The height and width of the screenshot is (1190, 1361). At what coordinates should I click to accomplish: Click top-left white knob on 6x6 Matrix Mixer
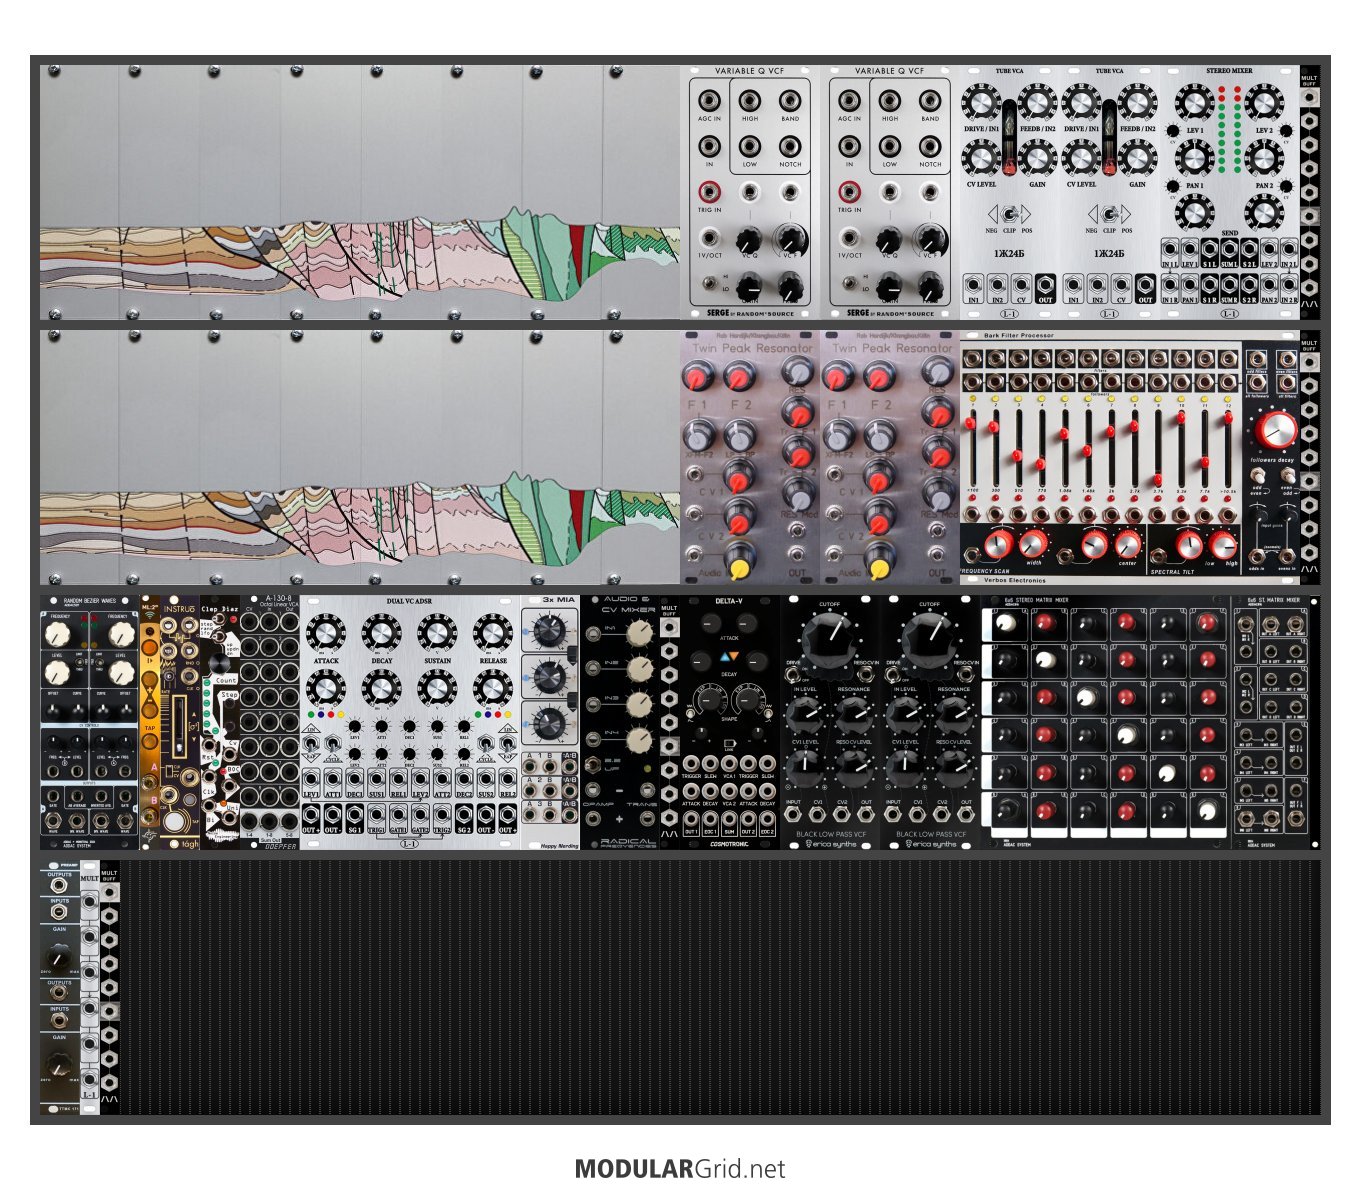[1007, 623]
